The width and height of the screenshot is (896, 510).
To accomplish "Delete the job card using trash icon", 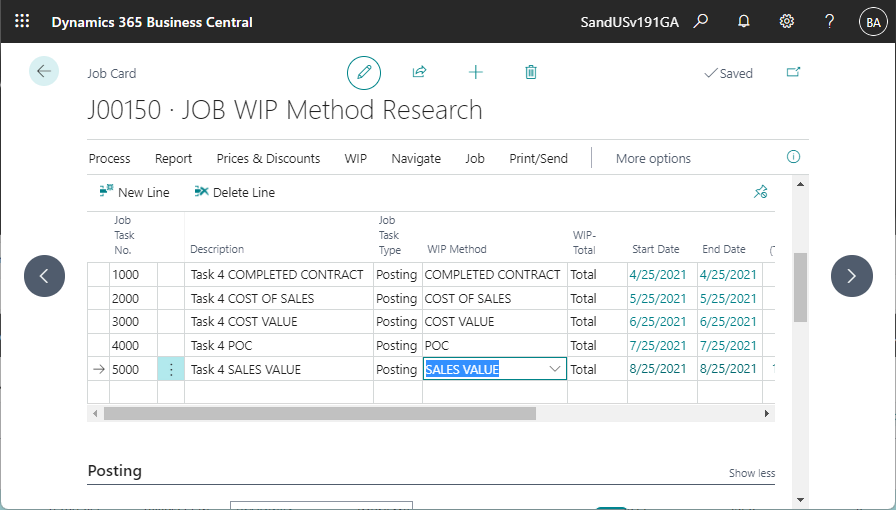I will 531,73.
